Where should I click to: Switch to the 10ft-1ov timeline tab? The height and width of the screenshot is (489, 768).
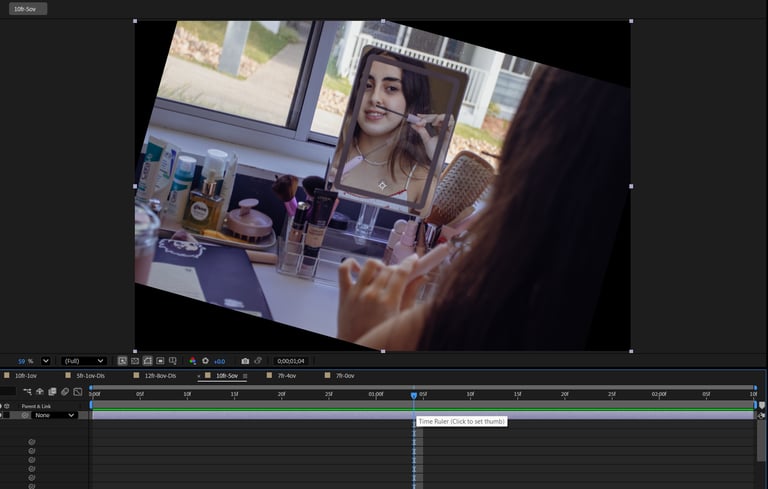[x=25, y=376]
